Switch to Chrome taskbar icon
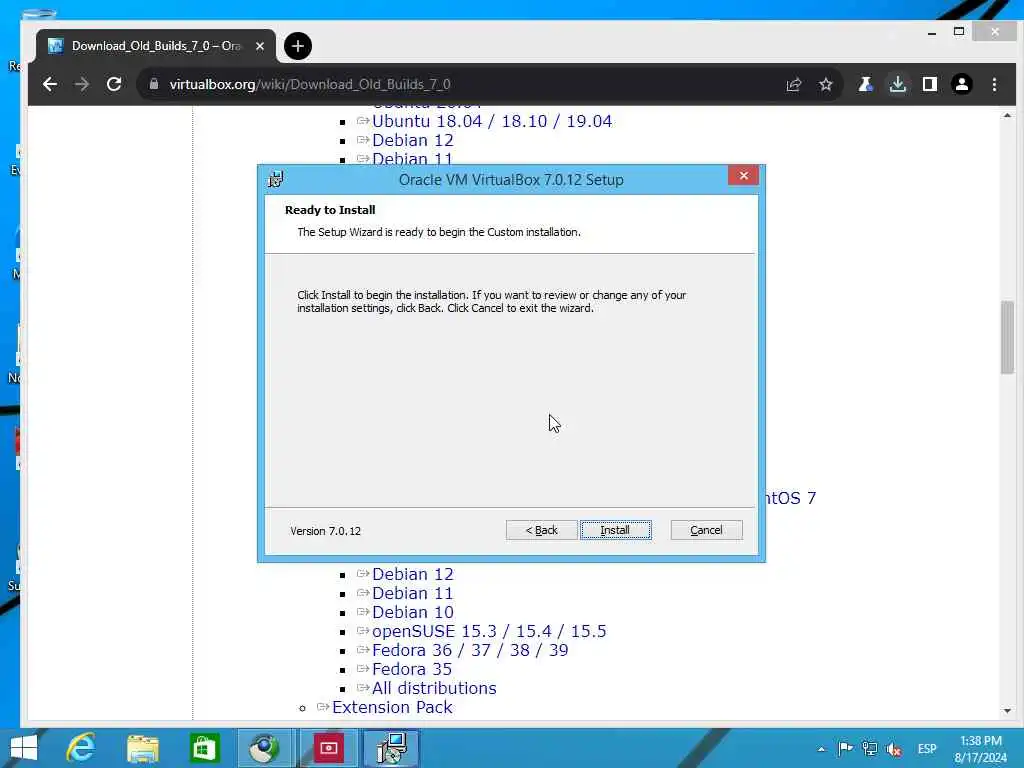 pyautogui.click(x=264, y=748)
